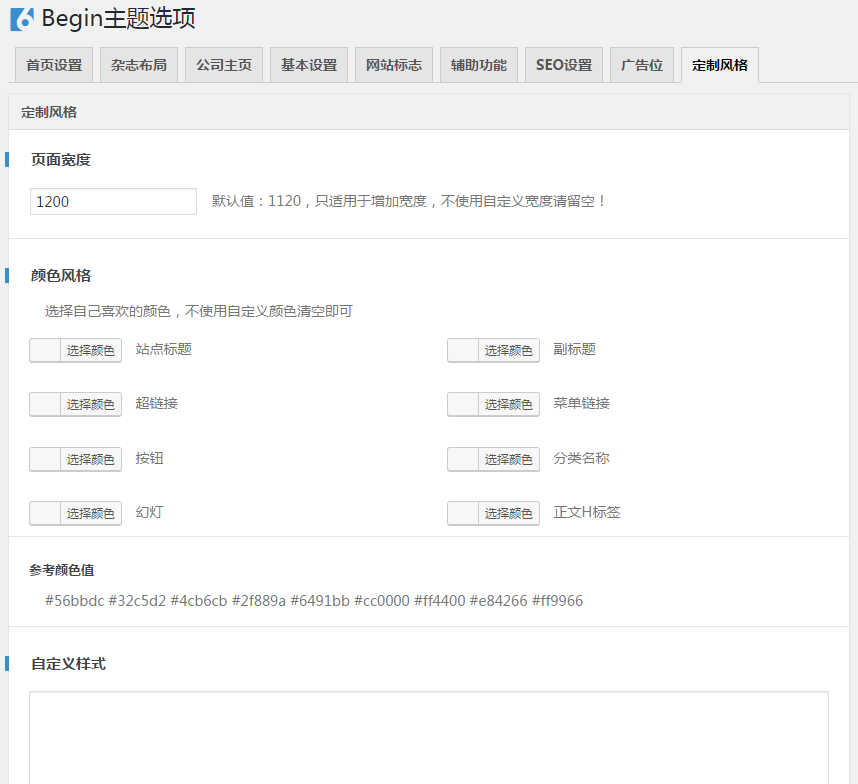Click the 页面宽度 heading

point(61,160)
